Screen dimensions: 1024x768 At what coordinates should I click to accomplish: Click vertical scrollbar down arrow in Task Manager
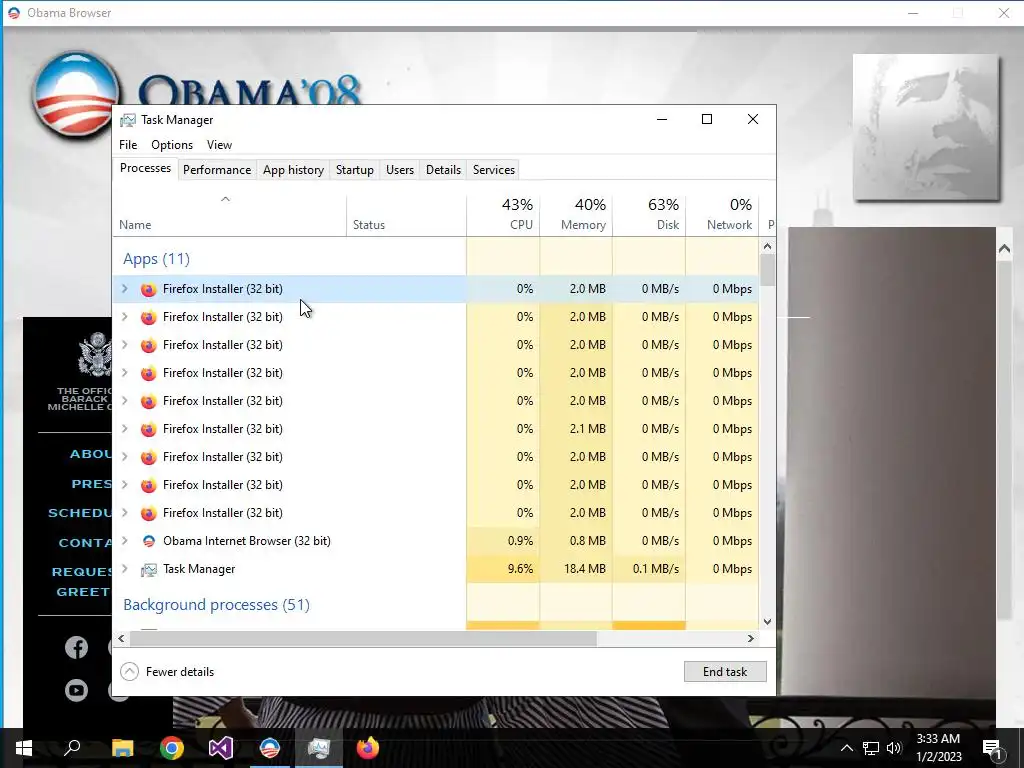(767, 622)
